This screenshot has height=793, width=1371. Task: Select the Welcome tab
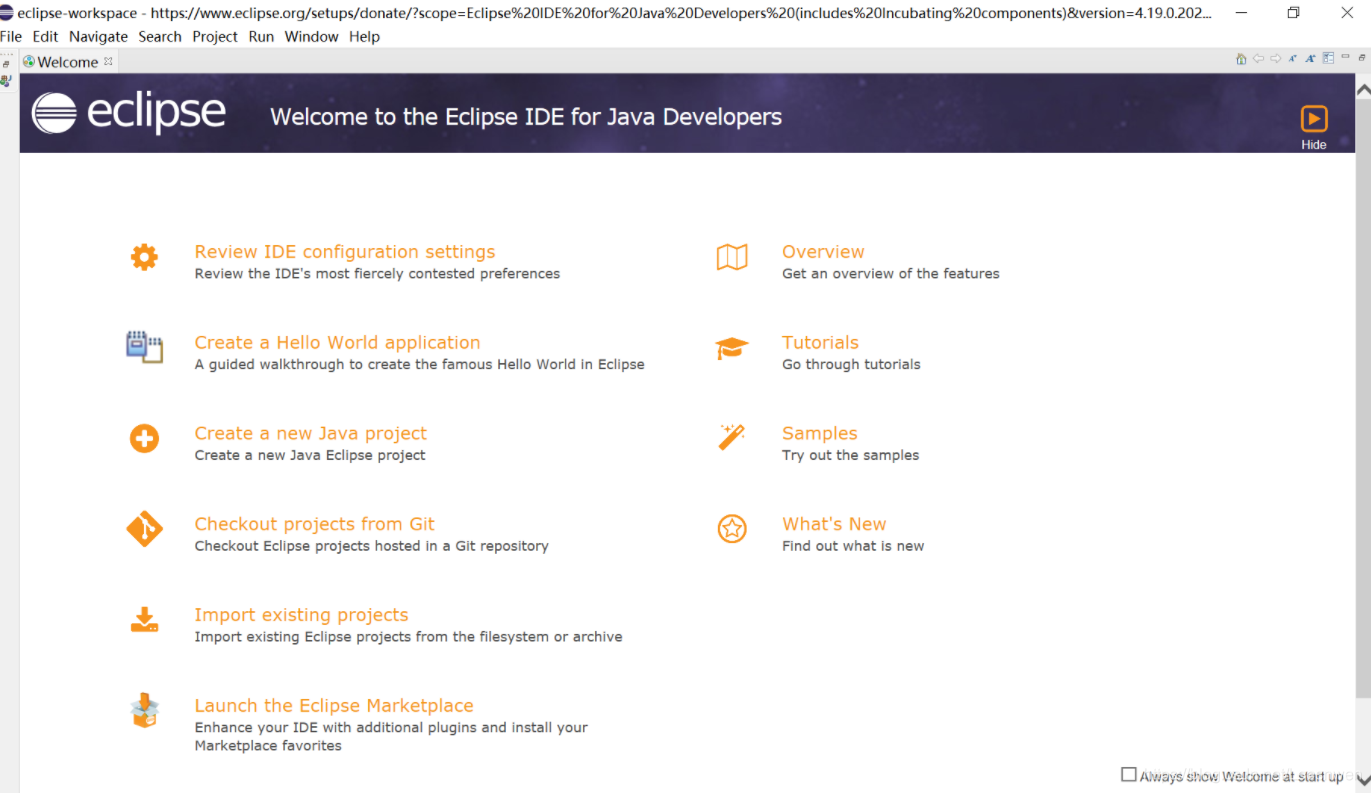[x=68, y=61]
